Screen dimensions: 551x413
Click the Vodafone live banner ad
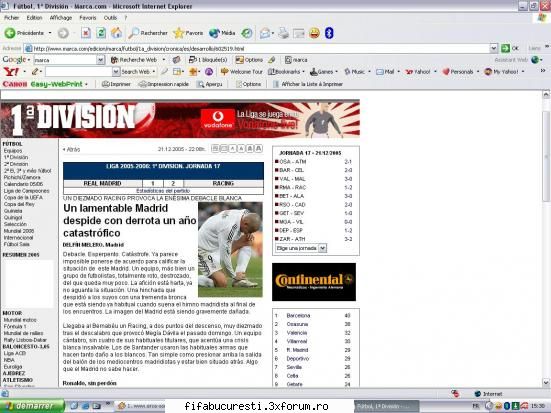(x=280, y=120)
